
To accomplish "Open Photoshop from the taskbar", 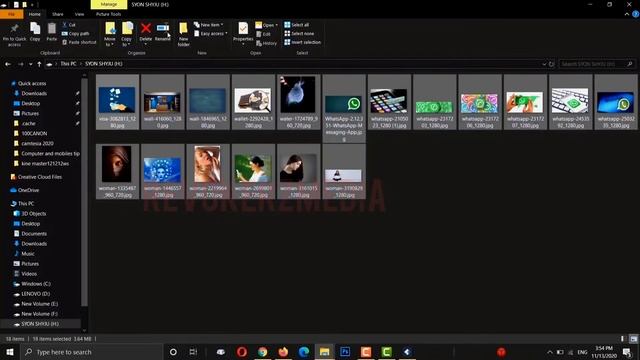I will click(x=345, y=352).
